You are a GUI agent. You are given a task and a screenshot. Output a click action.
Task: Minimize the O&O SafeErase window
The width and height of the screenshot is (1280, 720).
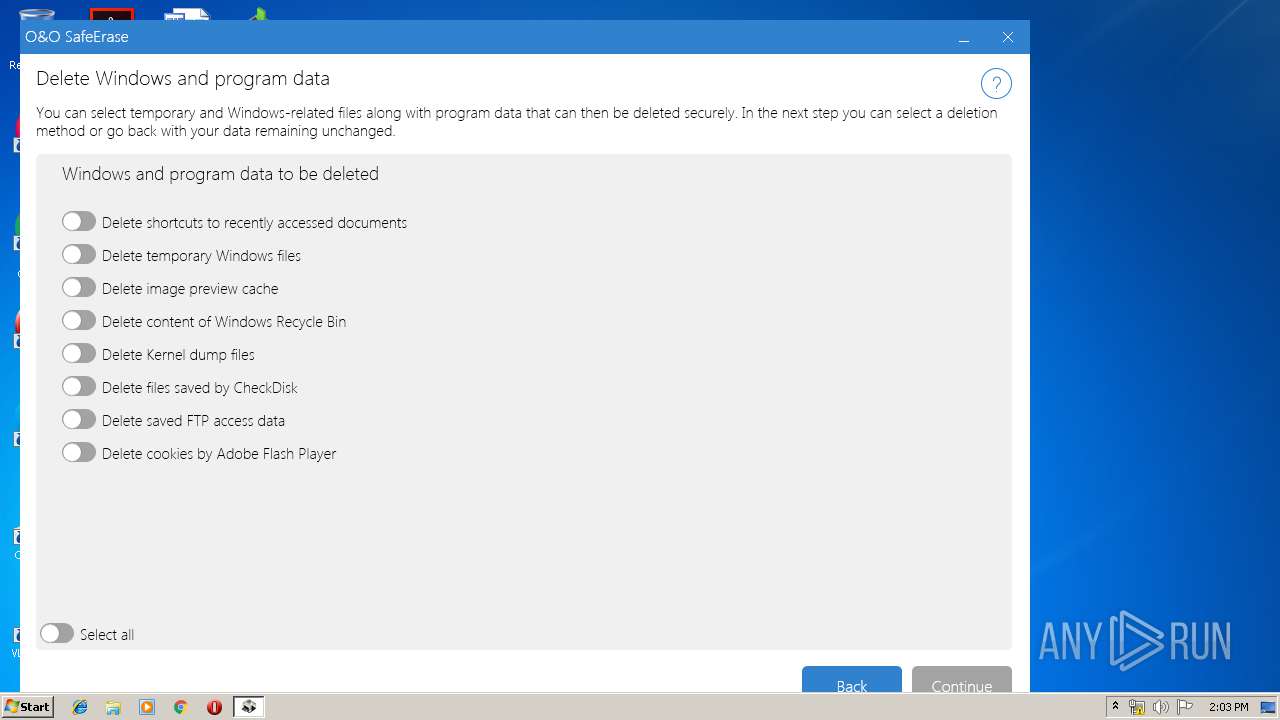click(x=964, y=37)
